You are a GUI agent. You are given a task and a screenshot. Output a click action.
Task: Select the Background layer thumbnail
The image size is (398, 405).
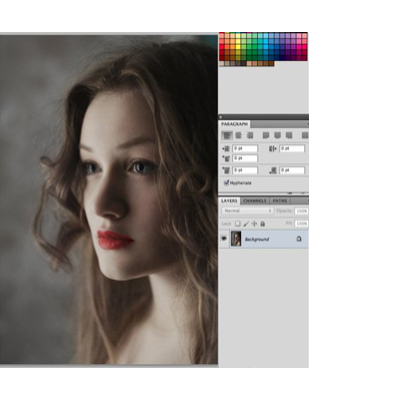click(x=236, y=239)
